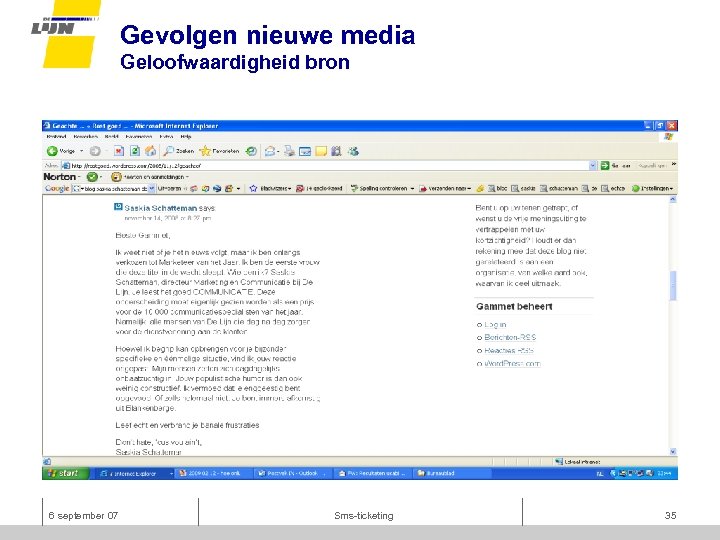This screenshot has width=720, height=540.
Task: Open the Bestand menu
Action: (x=56, y=136)
